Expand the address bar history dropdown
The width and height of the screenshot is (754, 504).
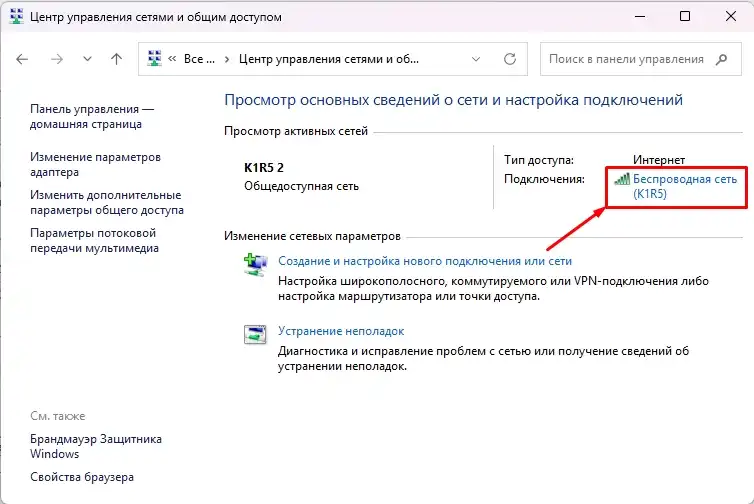pos(476,59)
